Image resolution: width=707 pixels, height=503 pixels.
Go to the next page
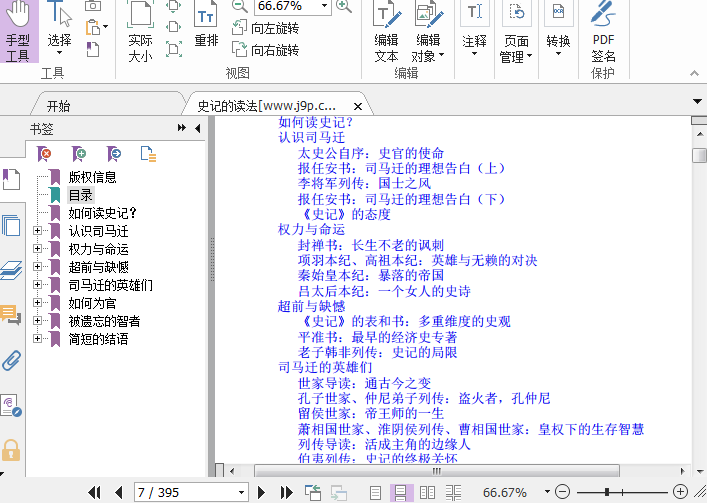(261, 492)
